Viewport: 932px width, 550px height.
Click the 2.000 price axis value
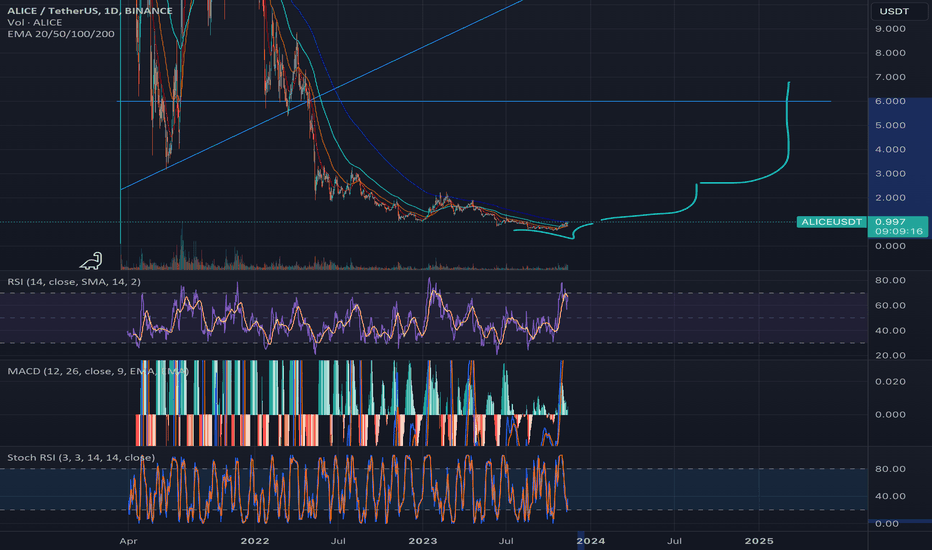click(x=890, y=198)
